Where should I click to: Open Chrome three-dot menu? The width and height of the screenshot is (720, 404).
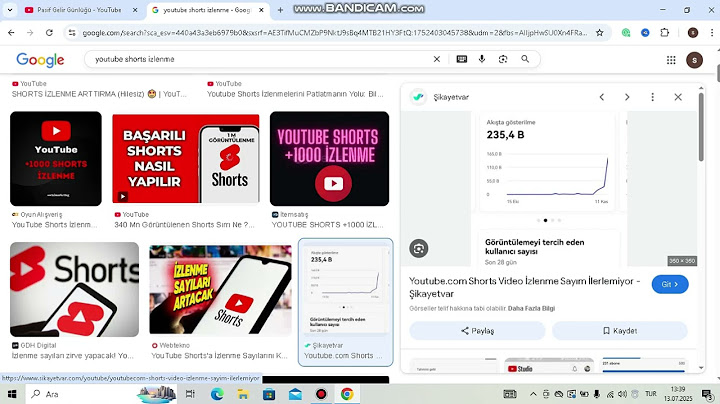[712, 33]
